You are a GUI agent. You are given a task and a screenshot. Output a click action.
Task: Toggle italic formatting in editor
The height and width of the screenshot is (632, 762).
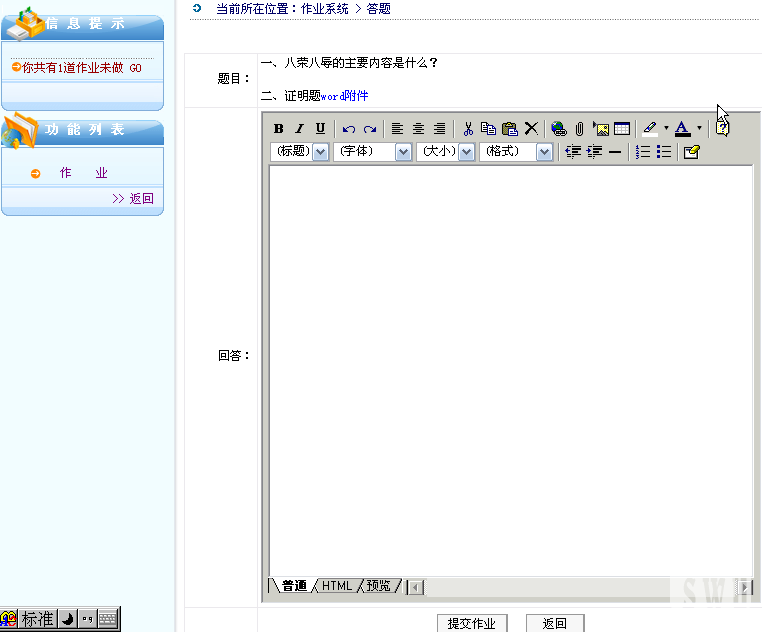(299, 129)
